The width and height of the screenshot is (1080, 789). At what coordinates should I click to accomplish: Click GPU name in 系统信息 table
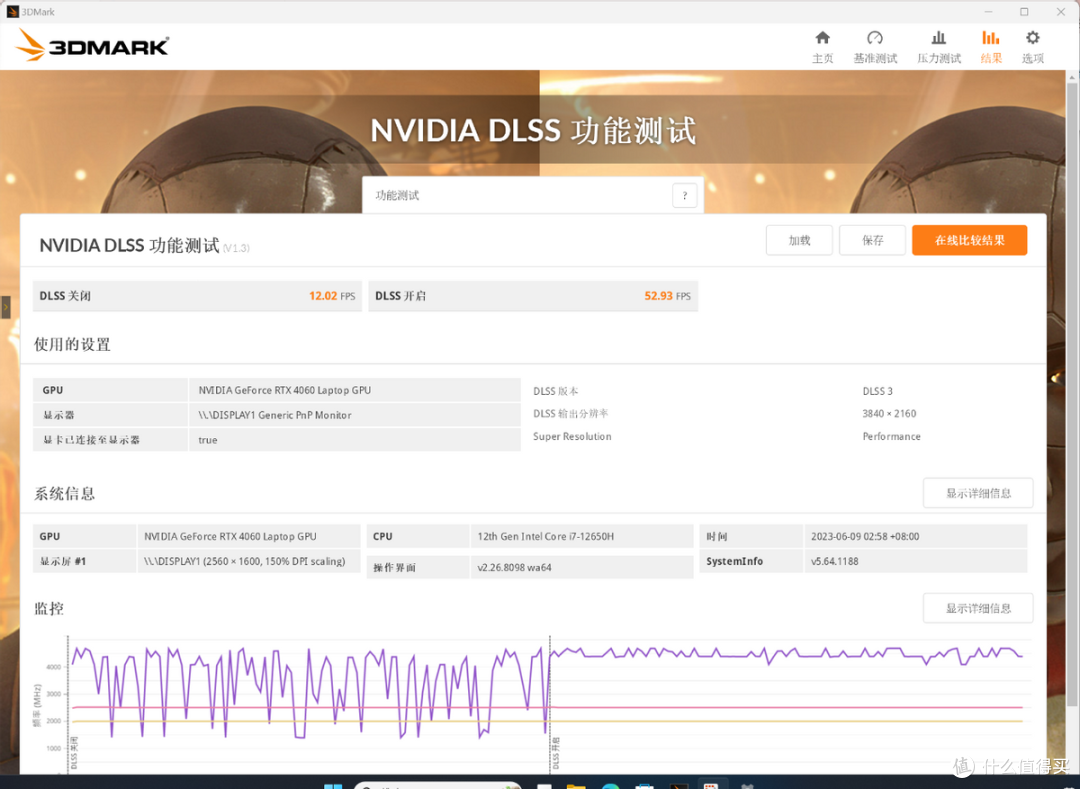click(x=230, y=536)
